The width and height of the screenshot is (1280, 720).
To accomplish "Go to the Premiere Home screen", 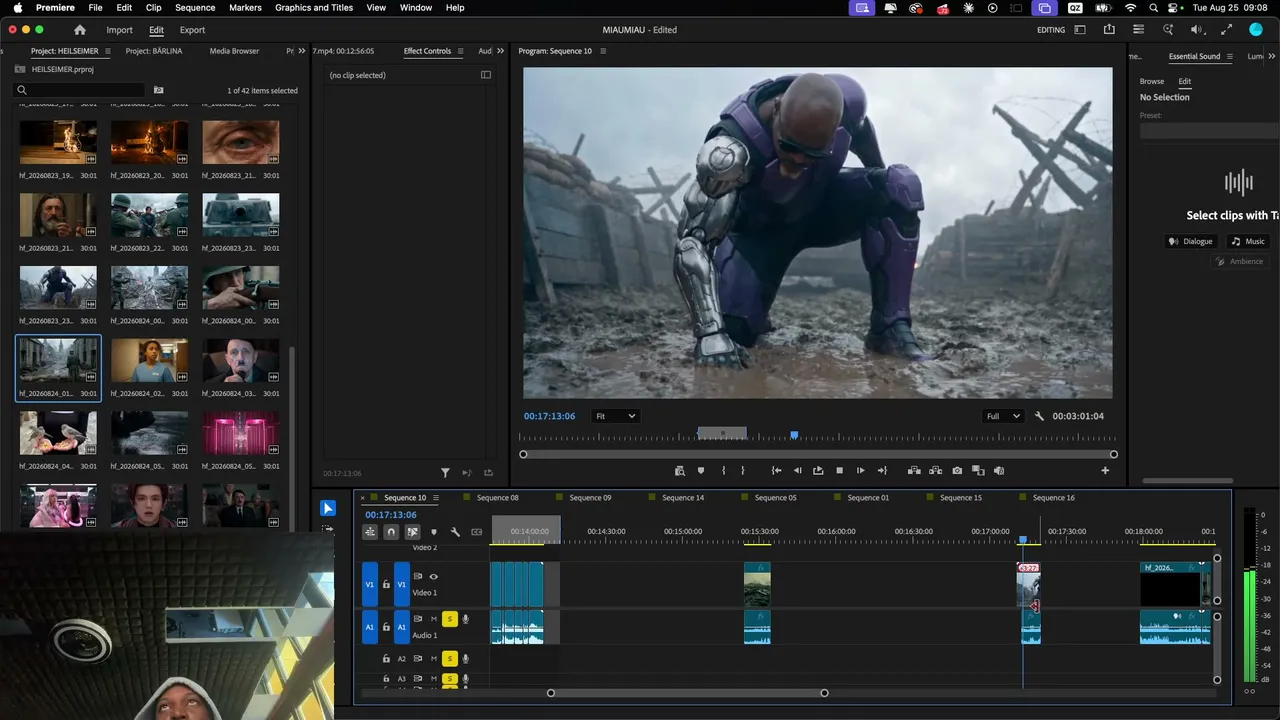I will 80,30.
